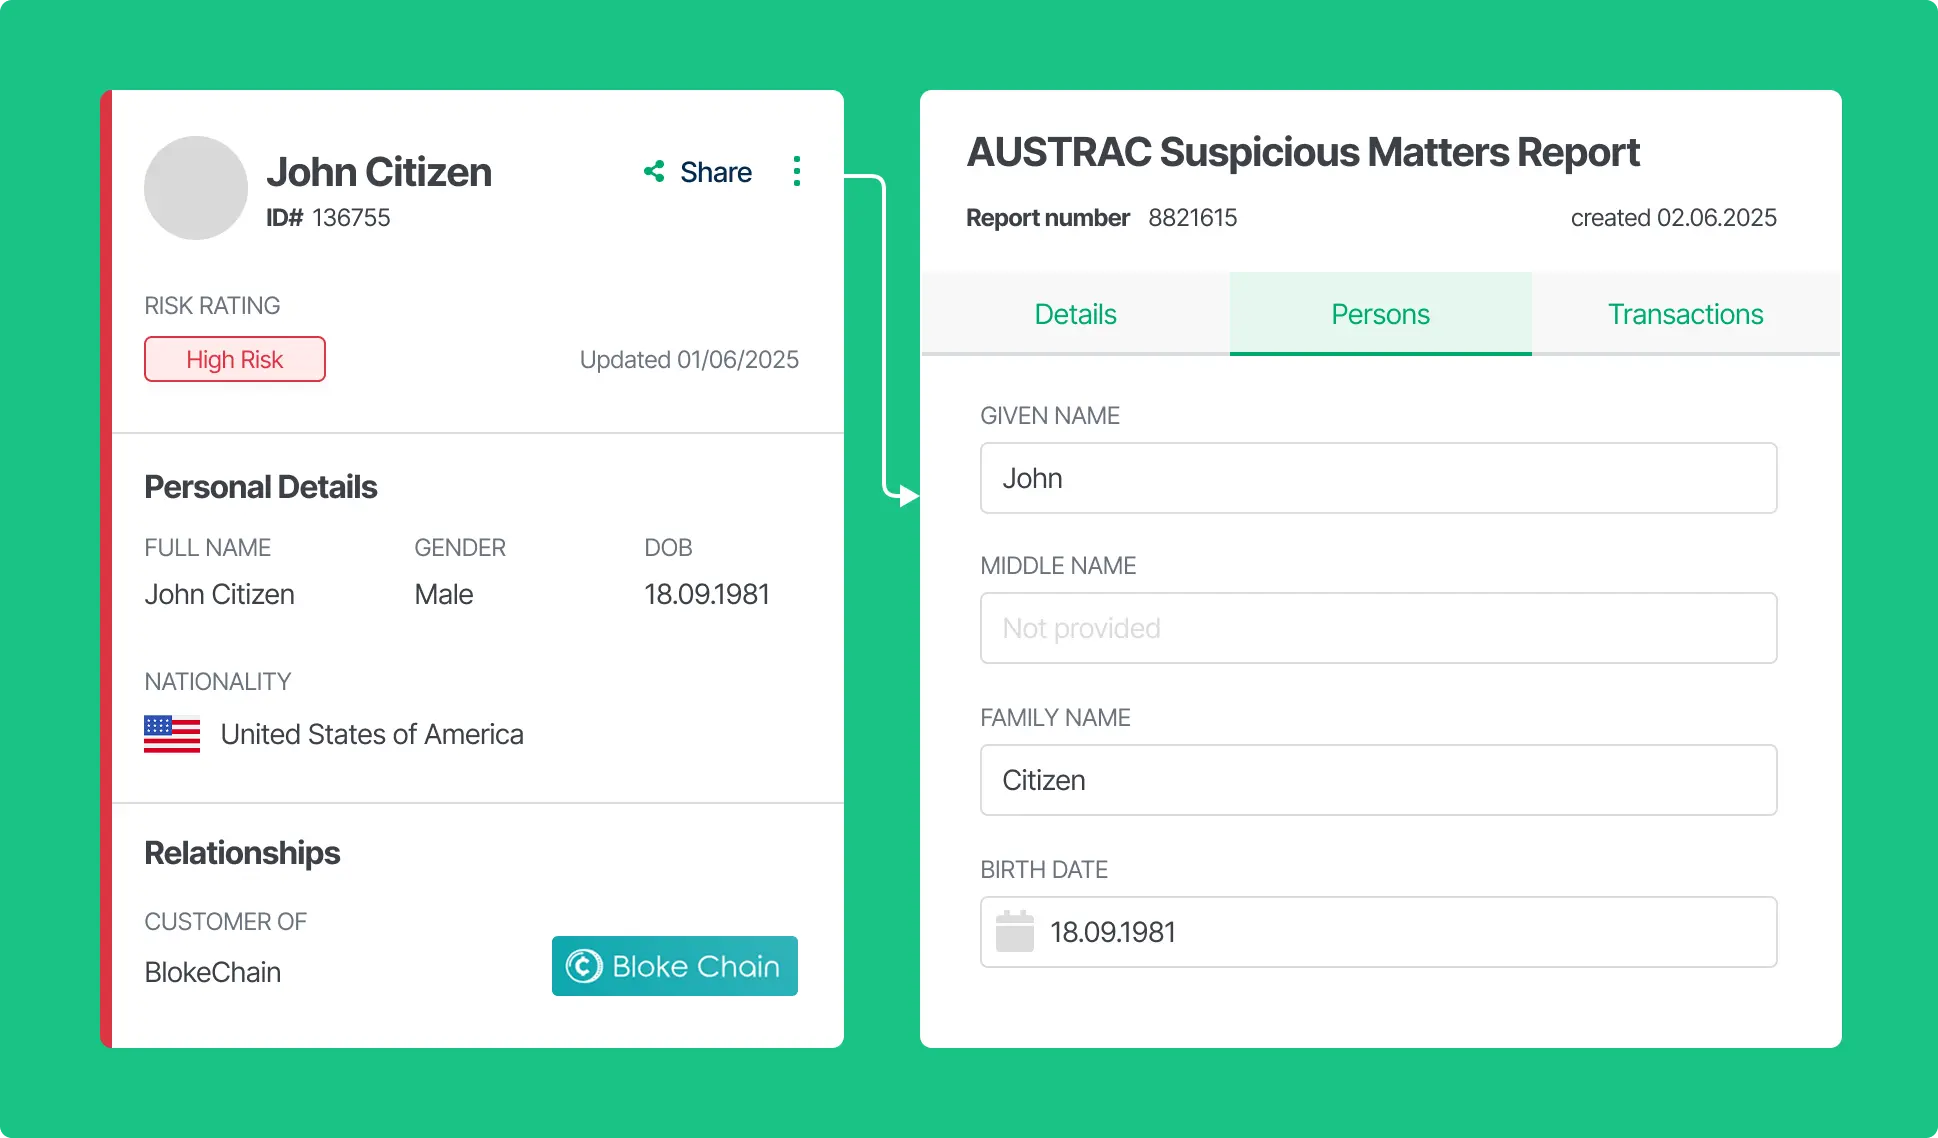Click the Family Name field showing Citizen

pyautogui.click(x=1378, y=780)
